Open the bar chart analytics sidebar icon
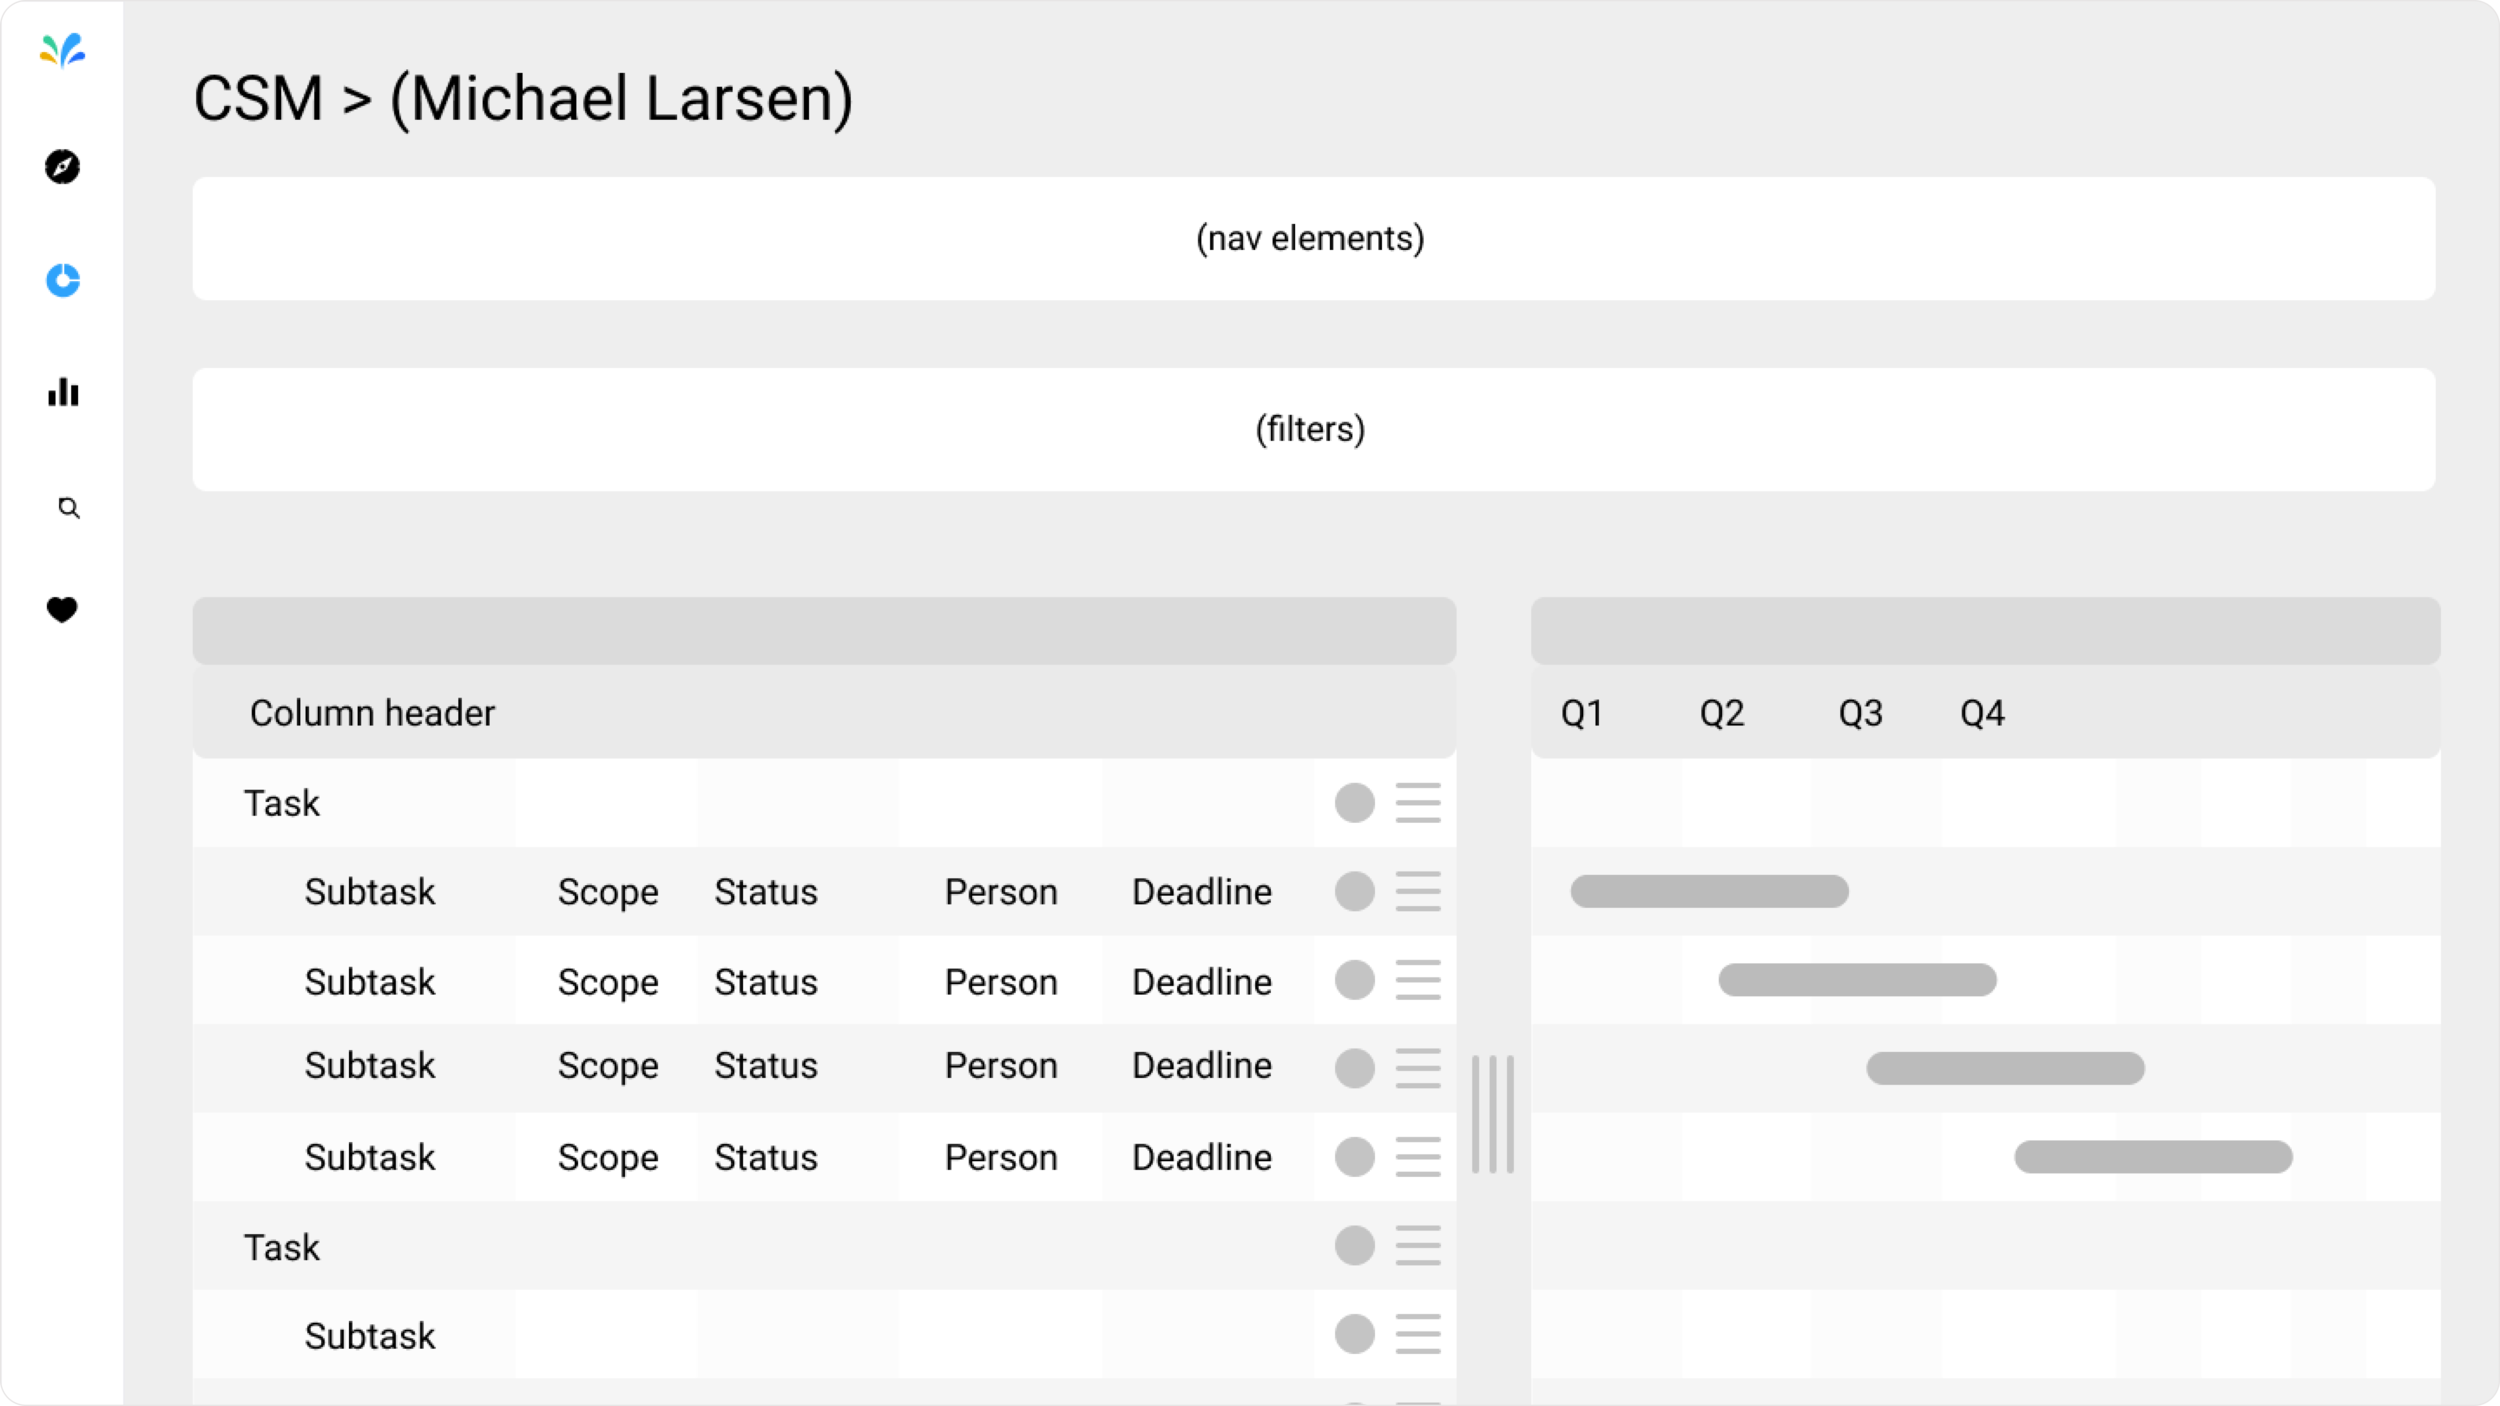 coord(63,392)
